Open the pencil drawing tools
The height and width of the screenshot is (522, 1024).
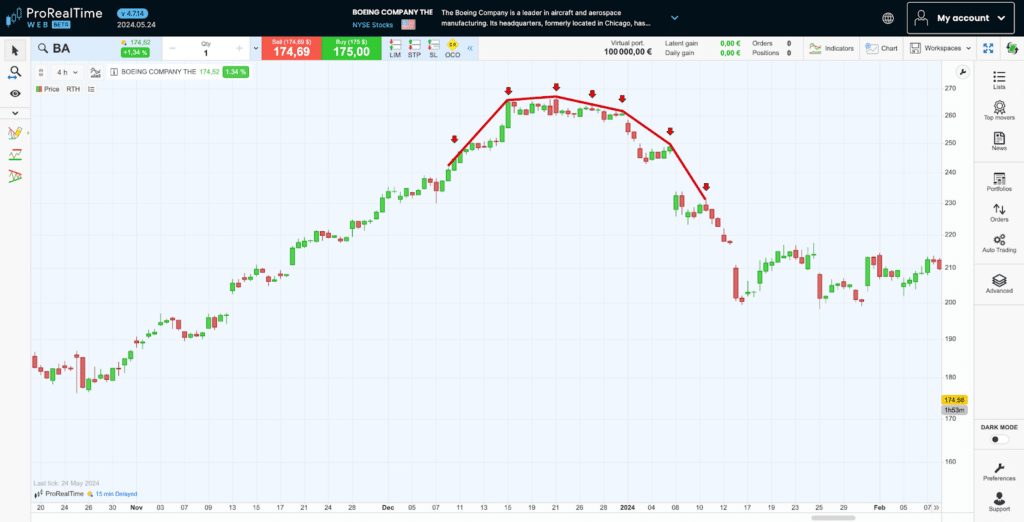15,133
